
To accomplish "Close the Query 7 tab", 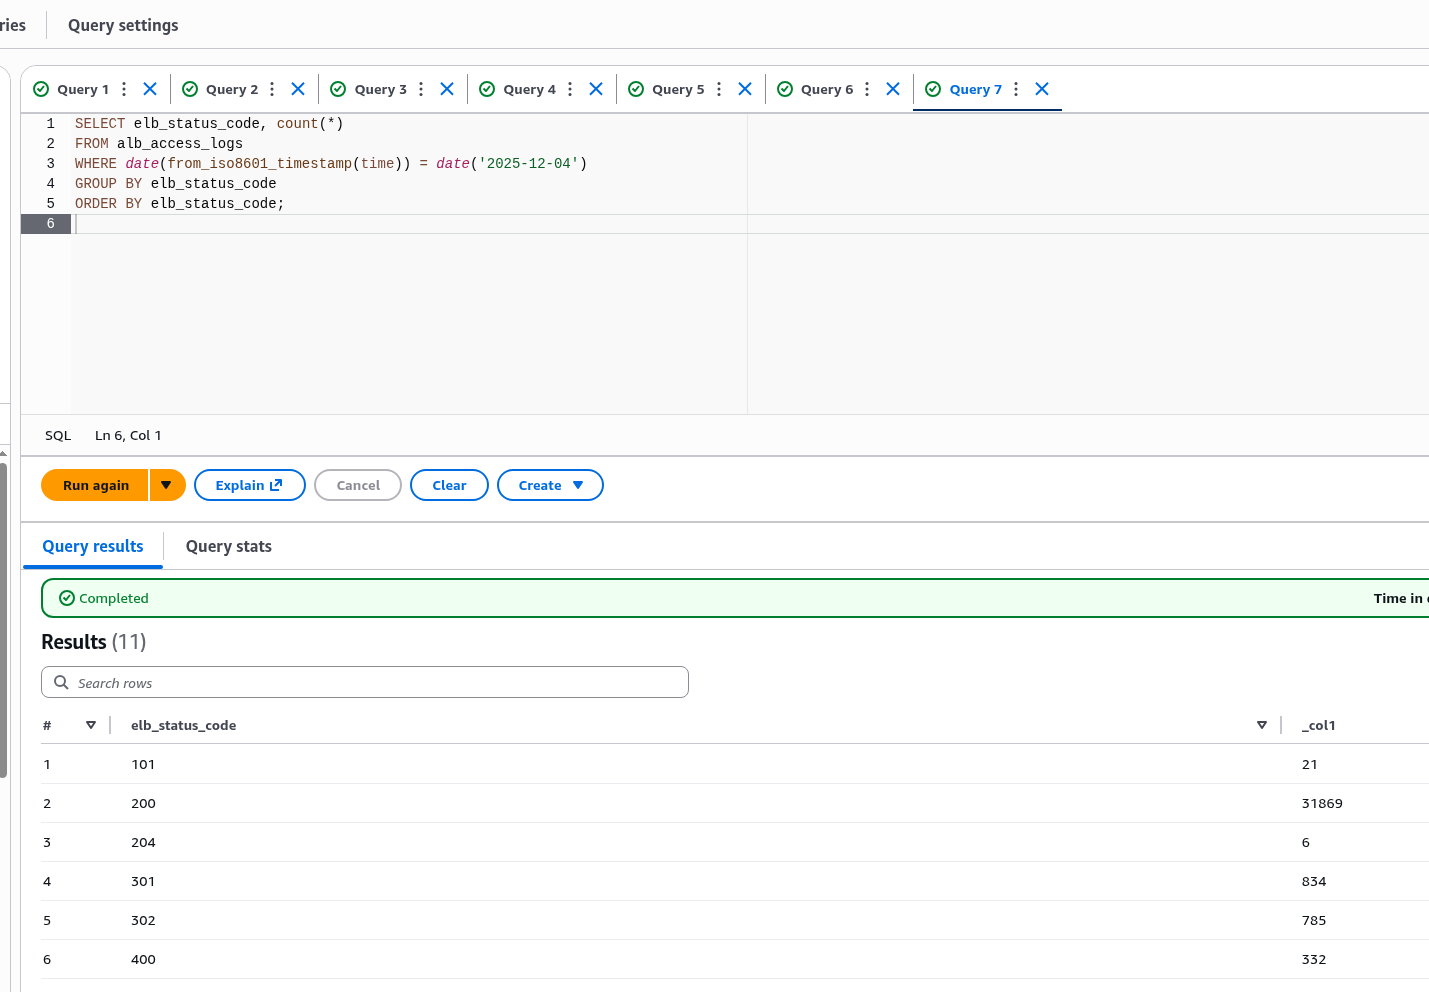I will click(x=1042, y=89).
